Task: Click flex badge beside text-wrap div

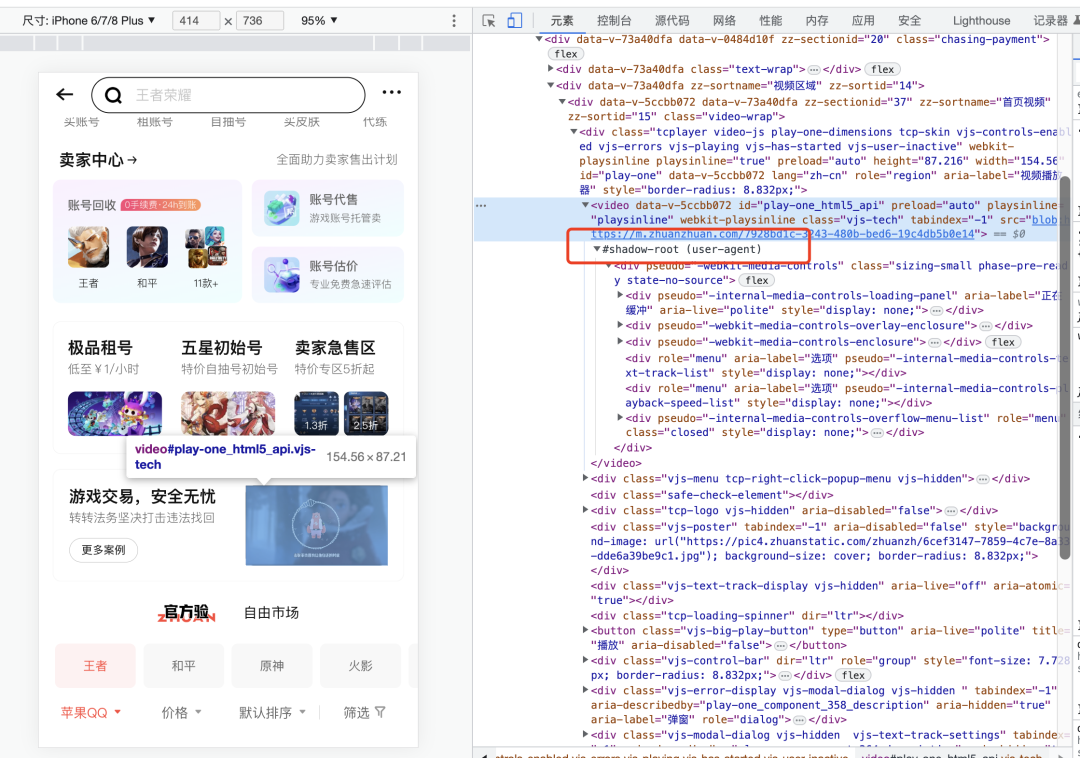Action: 882,70
